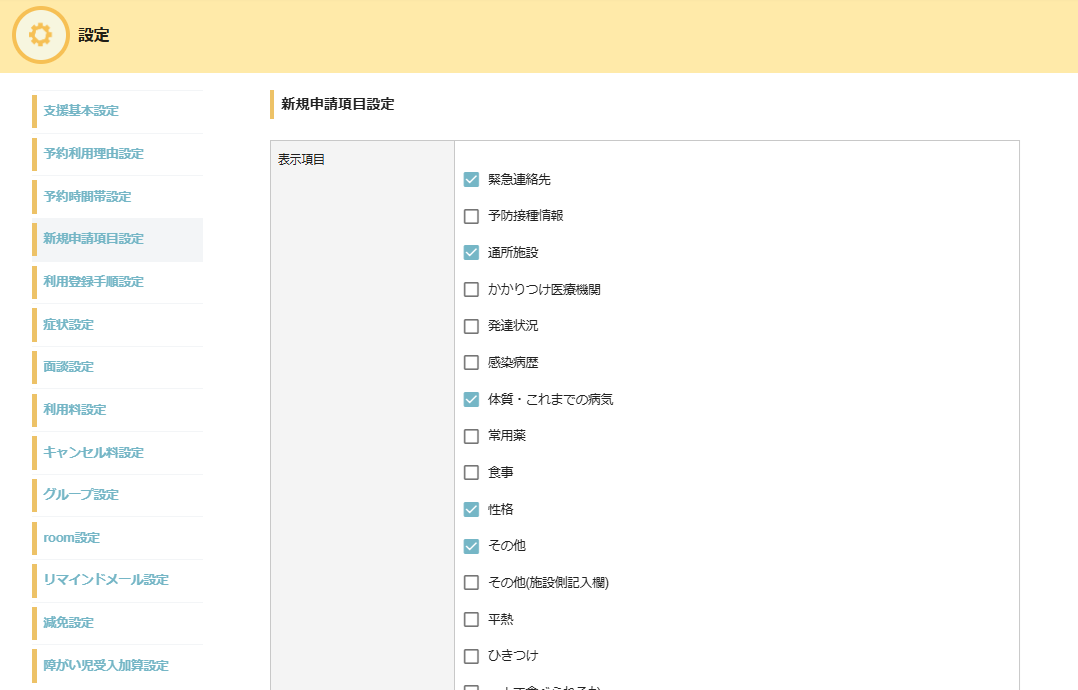
Task: Tick the かかりつけ医療機関 checkbox
Action: click(471, 289)
